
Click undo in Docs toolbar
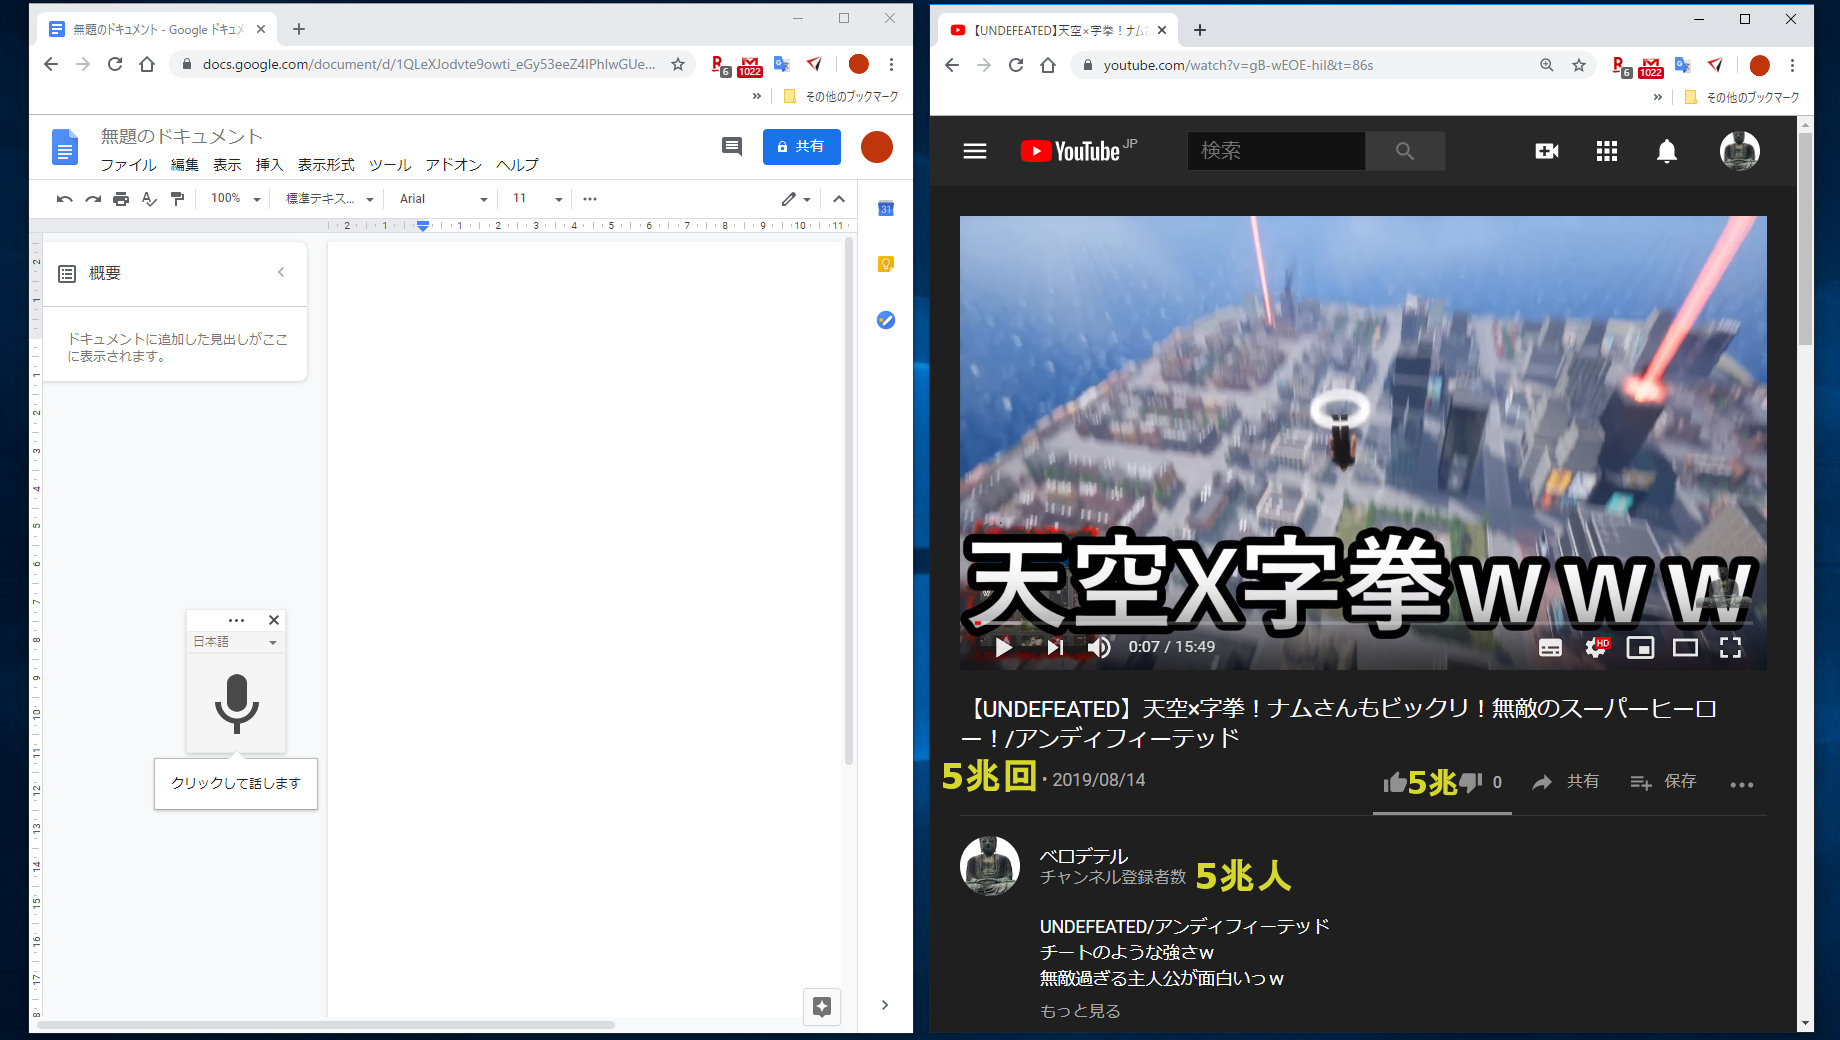(x=65, y=199)
